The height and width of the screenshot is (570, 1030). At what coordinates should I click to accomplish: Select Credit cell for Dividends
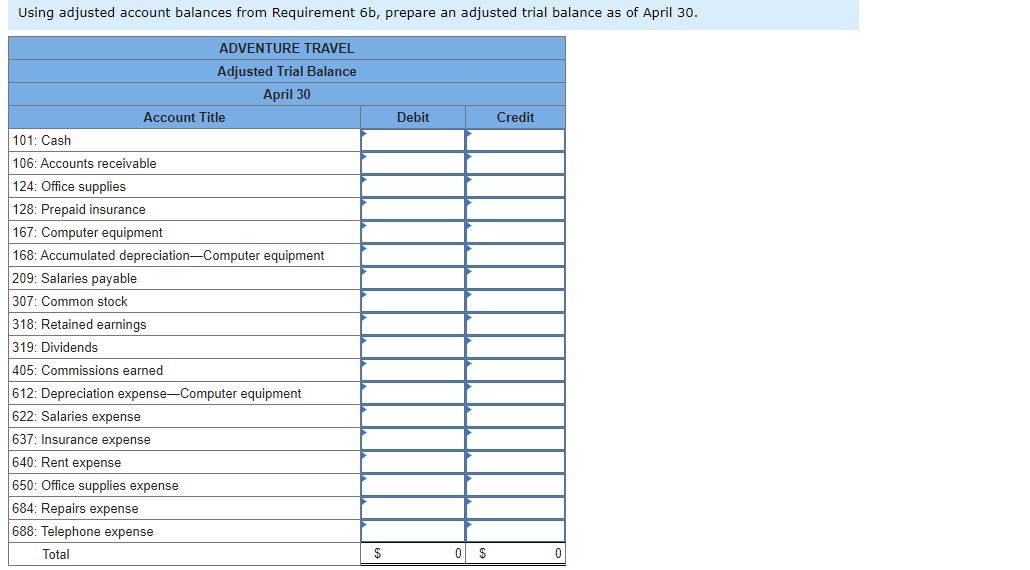(x=516, y=347)
